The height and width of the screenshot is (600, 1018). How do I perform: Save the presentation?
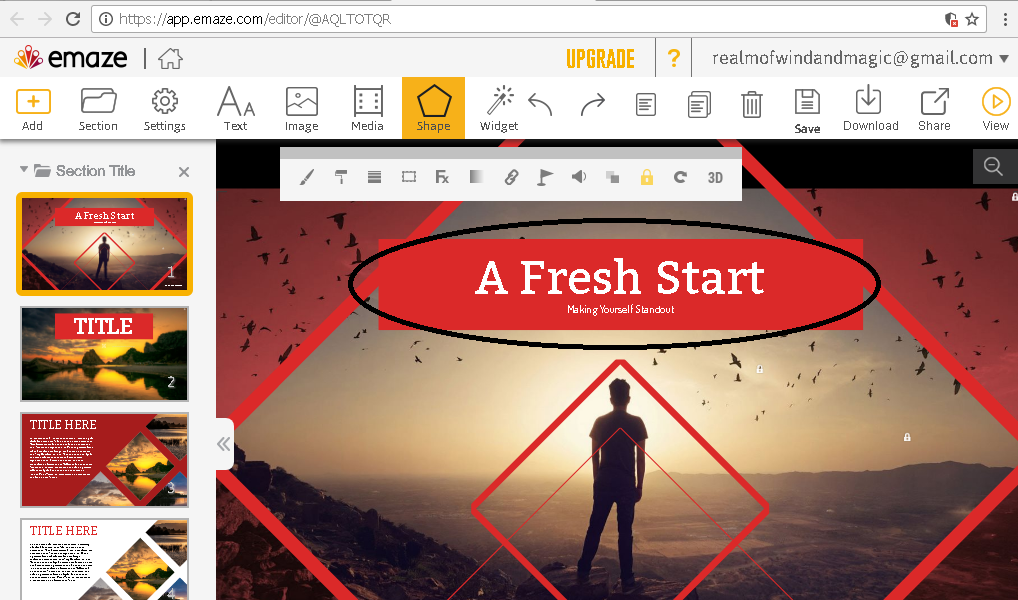807,111
